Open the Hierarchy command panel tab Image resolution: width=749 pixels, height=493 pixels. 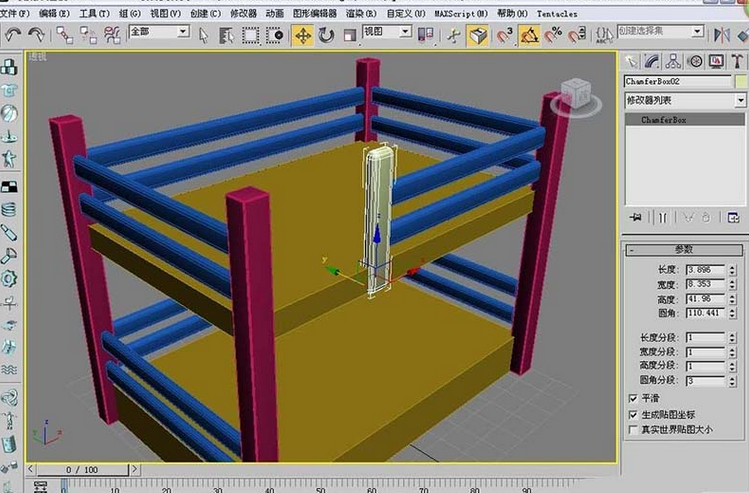(674, 61)
